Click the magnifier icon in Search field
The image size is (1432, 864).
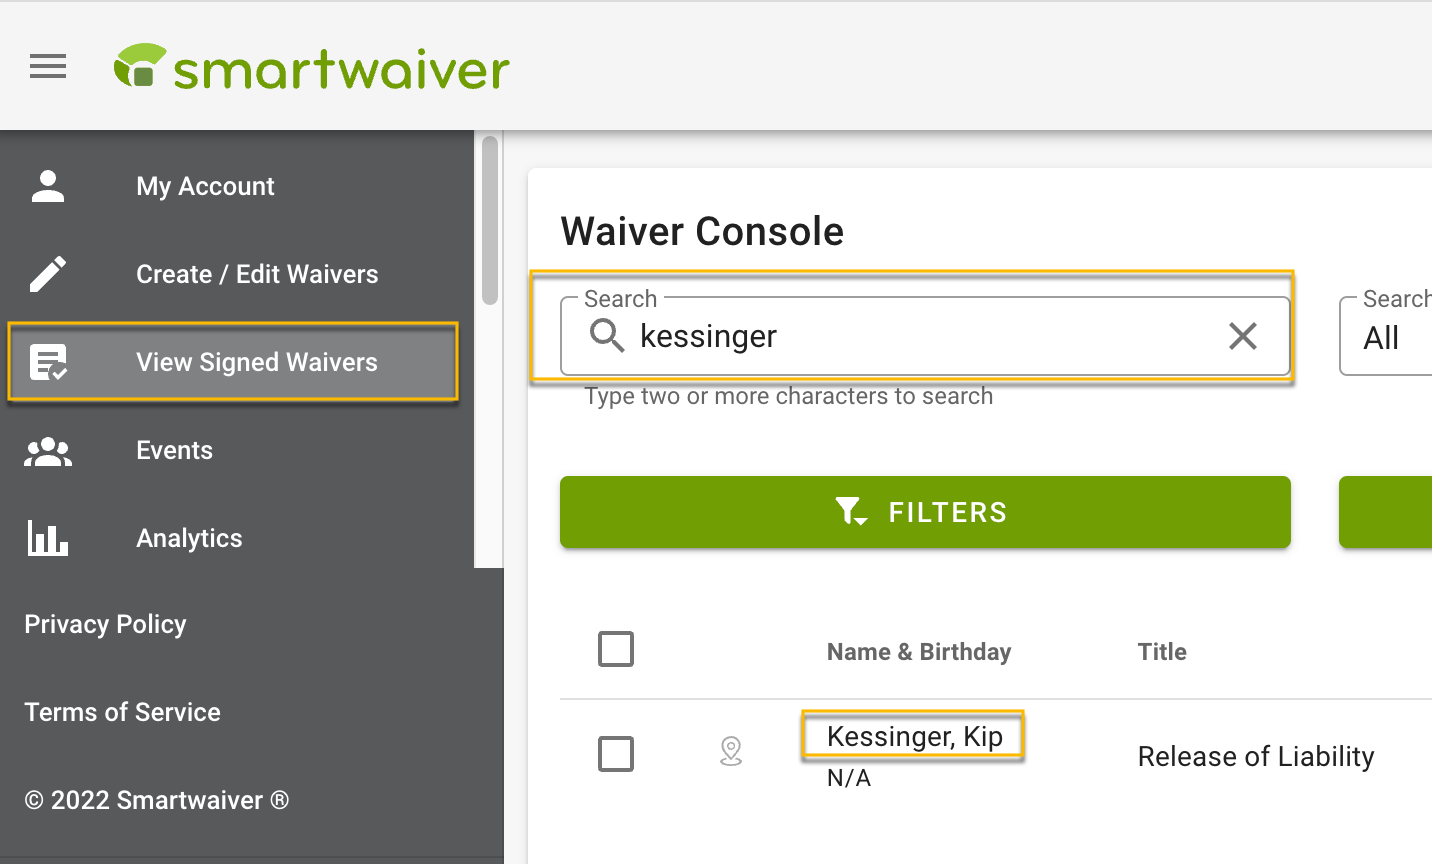click(607, 336)
